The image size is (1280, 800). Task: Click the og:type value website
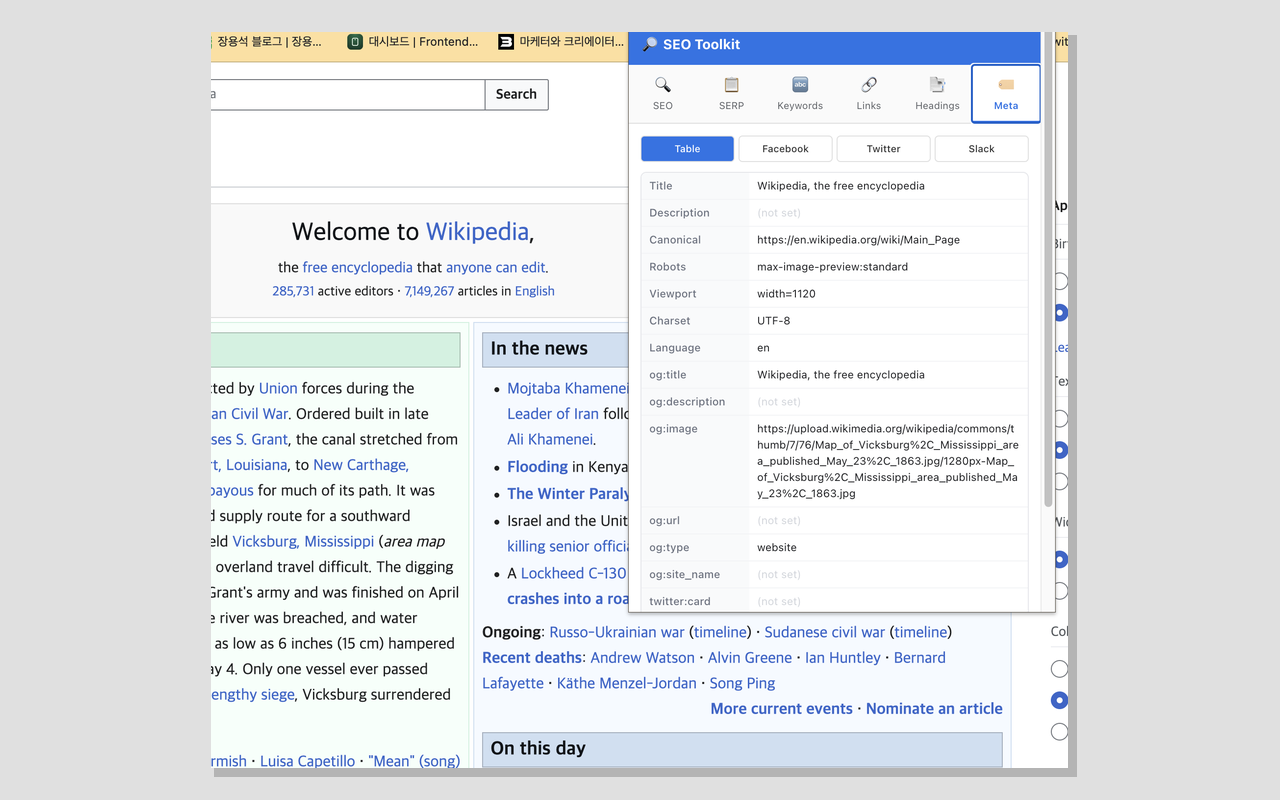click(x=777, y=548)
